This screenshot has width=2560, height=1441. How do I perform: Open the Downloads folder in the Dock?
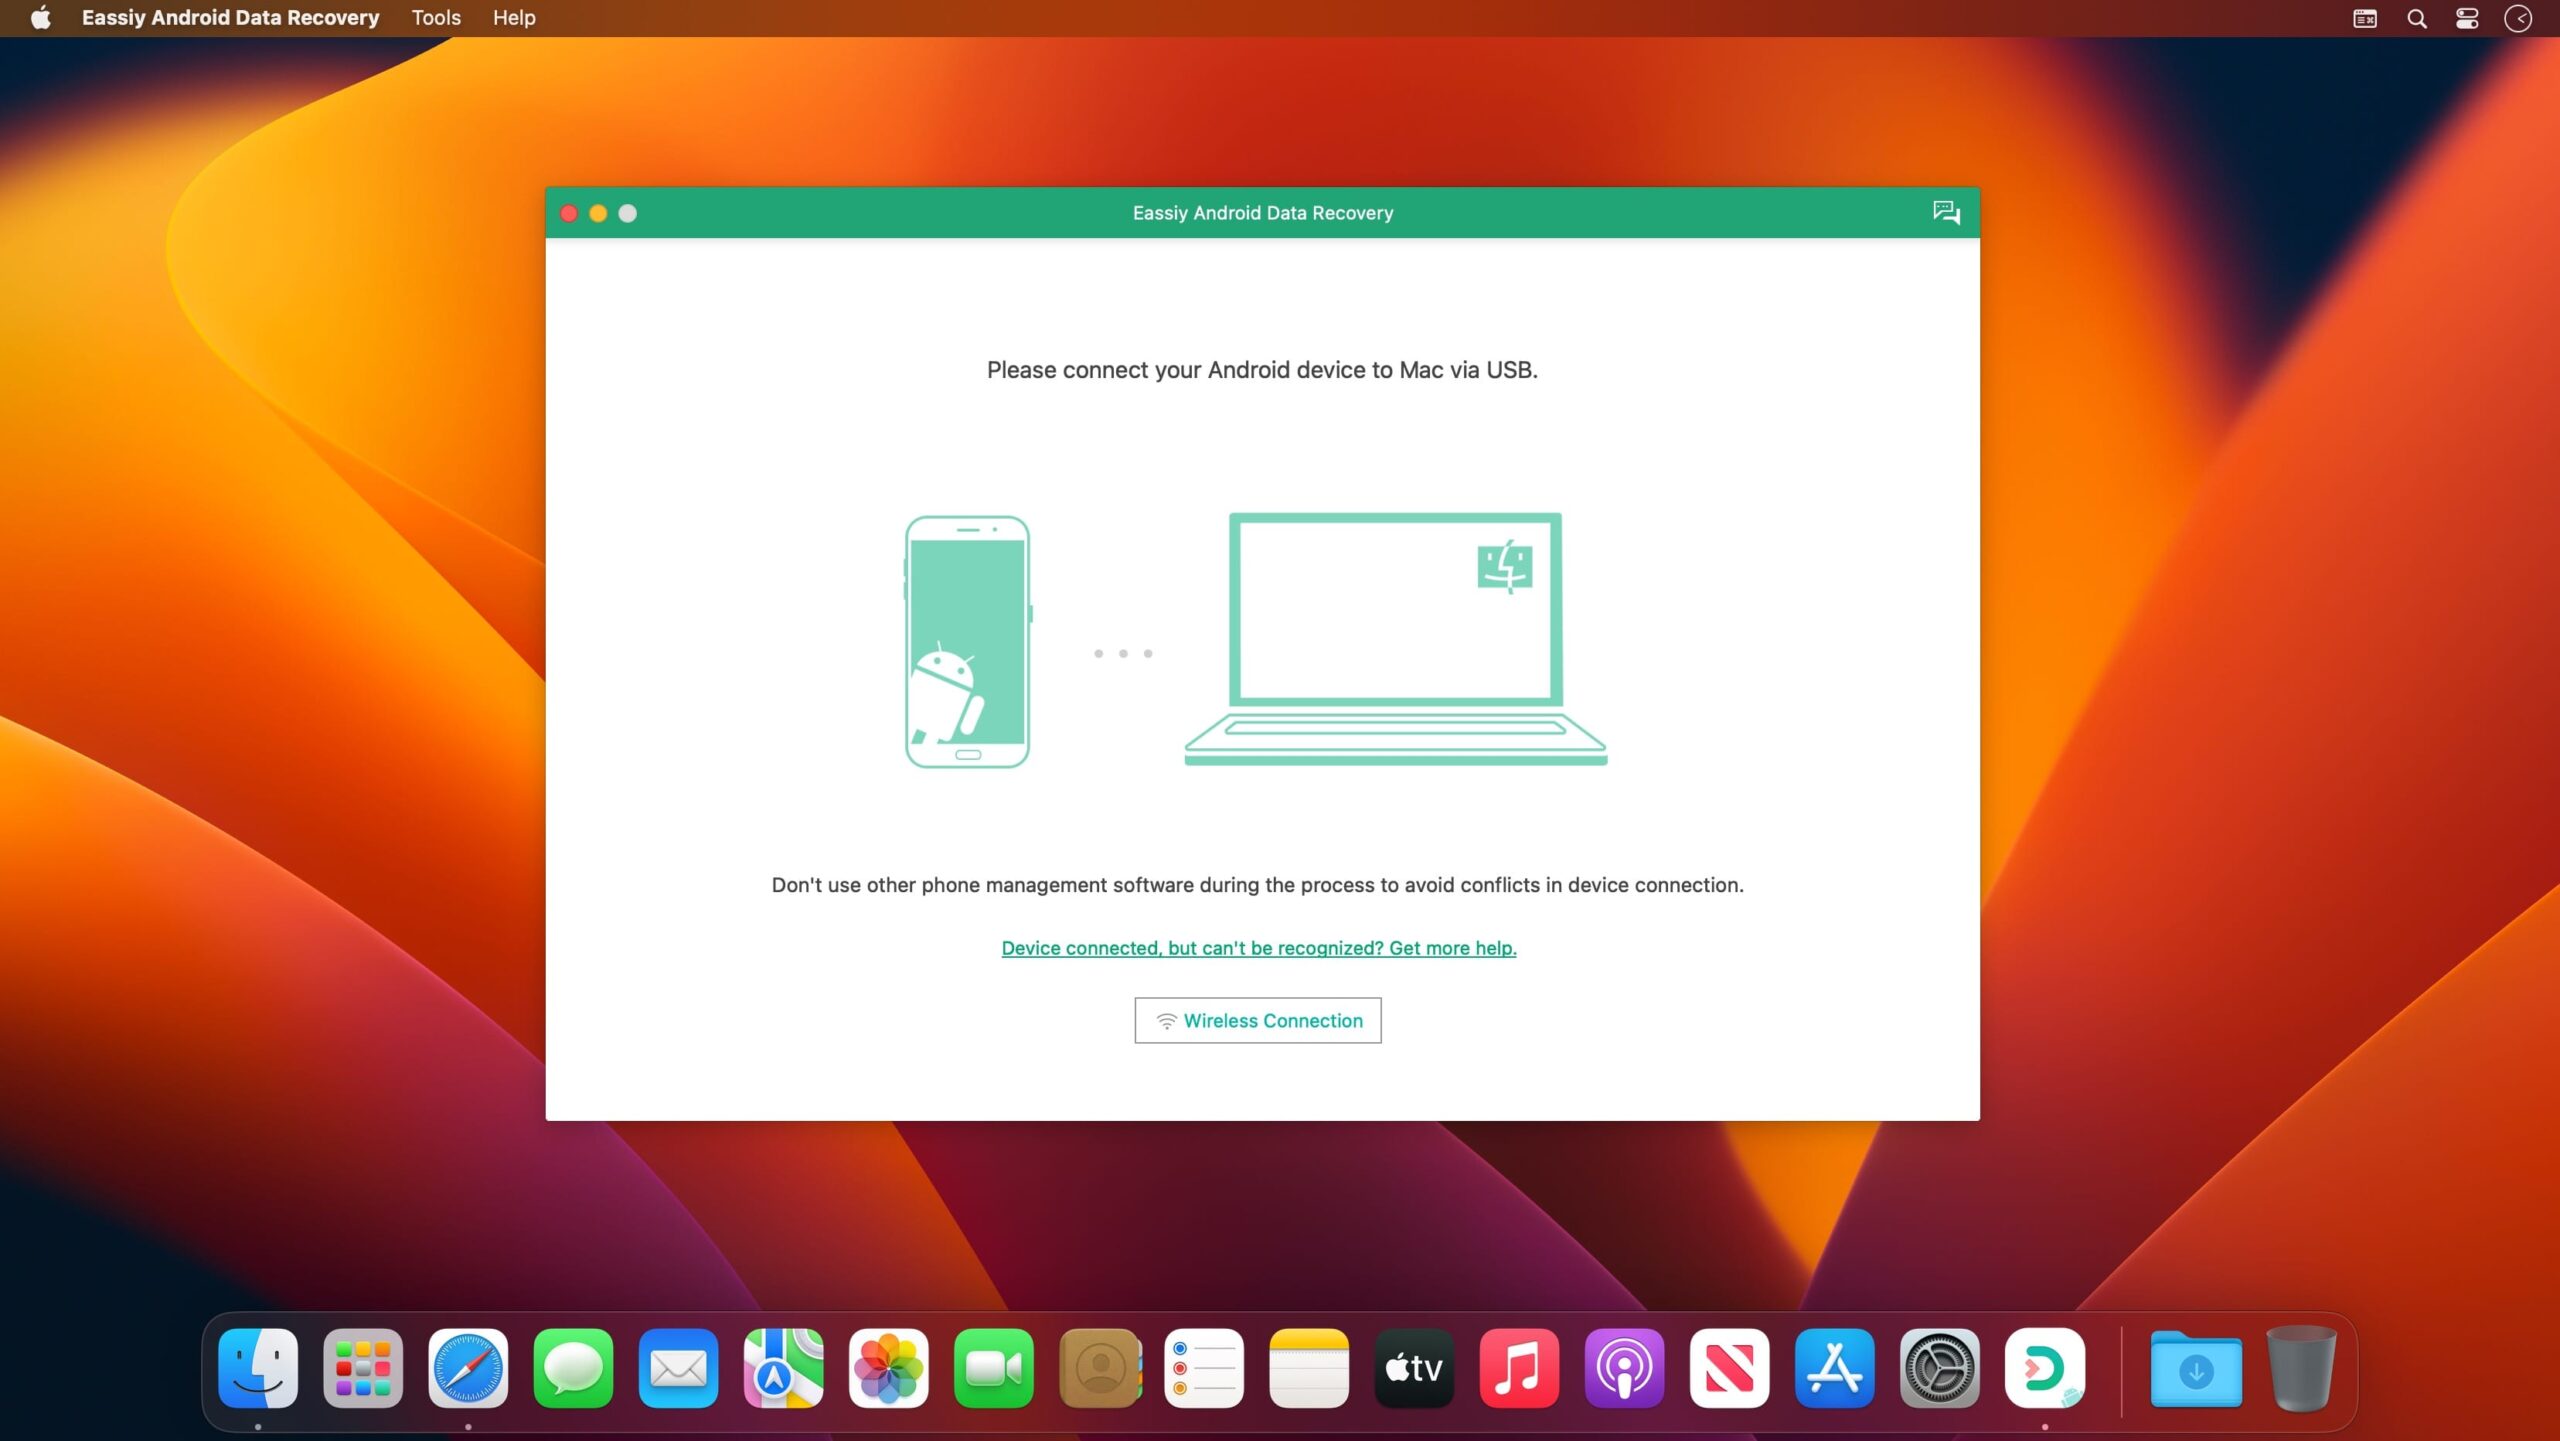(x=2196, y=1367)
